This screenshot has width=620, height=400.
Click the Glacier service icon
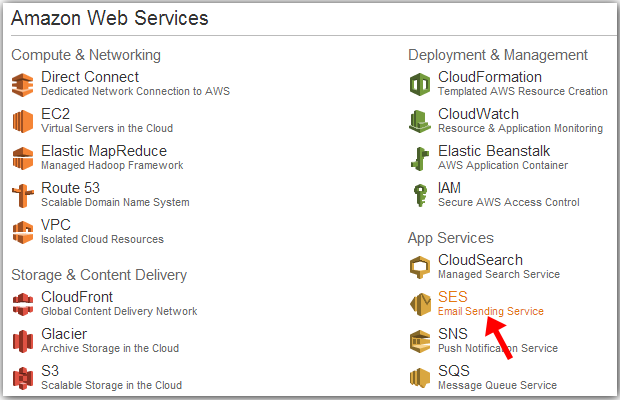(x=23, y=341)
